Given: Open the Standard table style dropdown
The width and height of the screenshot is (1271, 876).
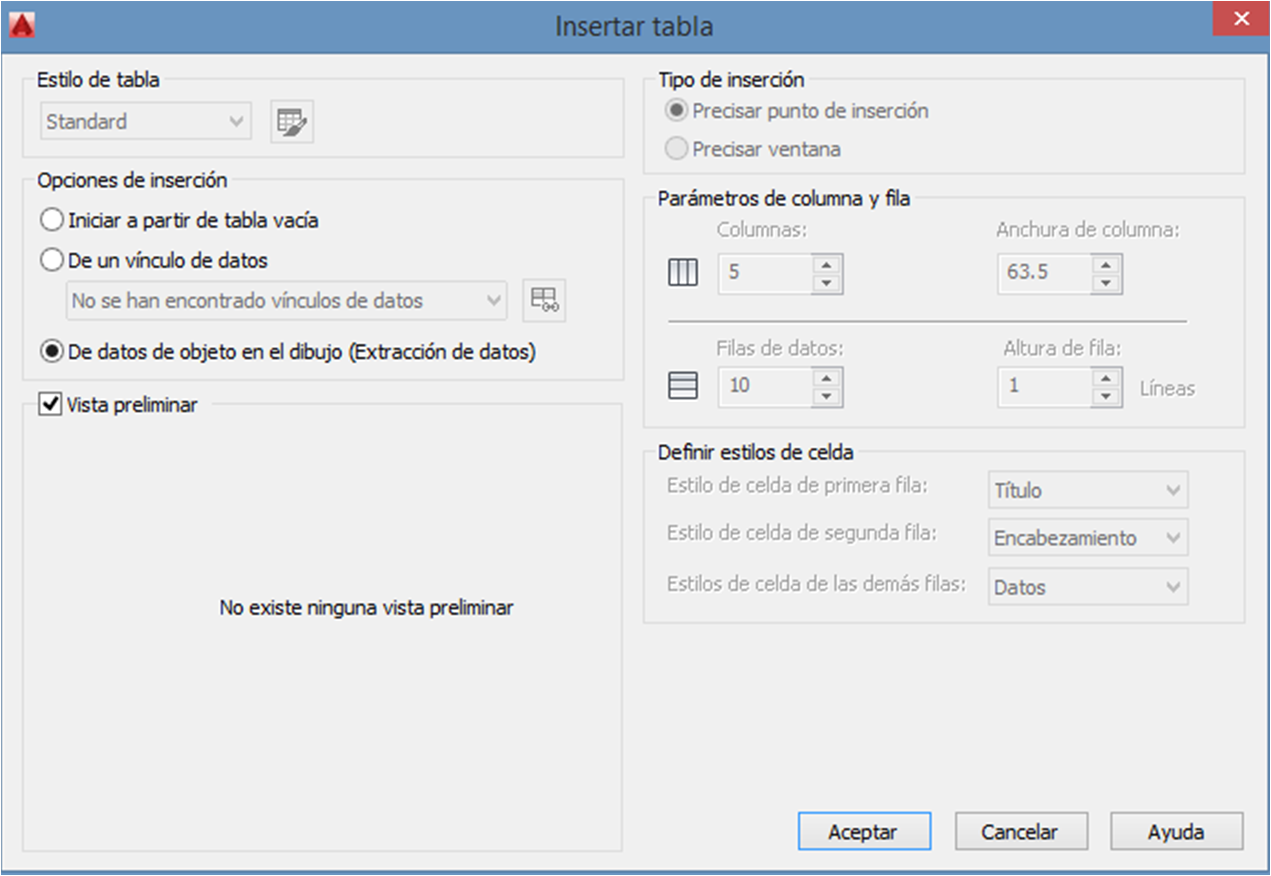Looking at the screenshot, I should pyautogui.click(x=146, y=122).
